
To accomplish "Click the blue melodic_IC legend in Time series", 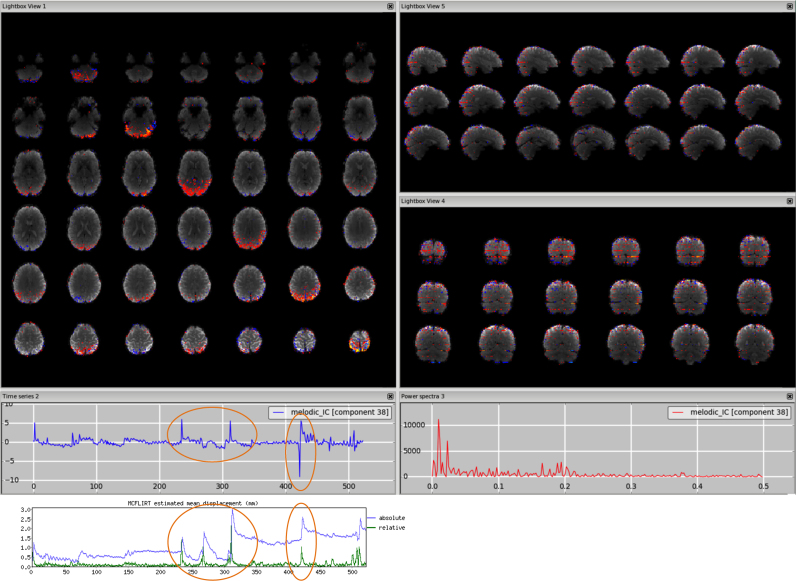I will point(331,412).
